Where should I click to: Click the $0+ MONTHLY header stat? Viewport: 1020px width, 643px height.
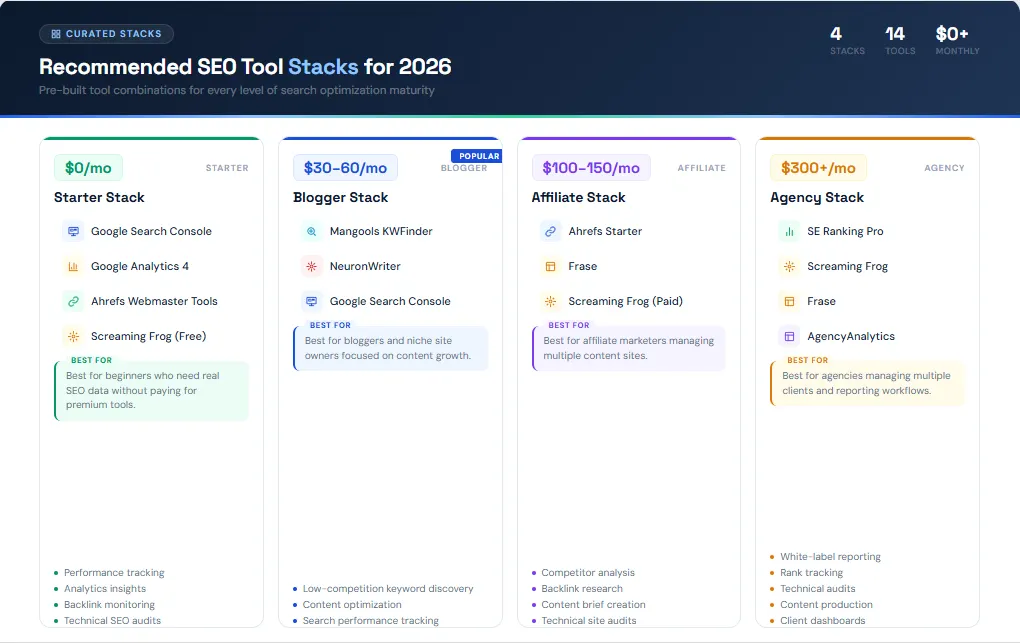(957, 40)
